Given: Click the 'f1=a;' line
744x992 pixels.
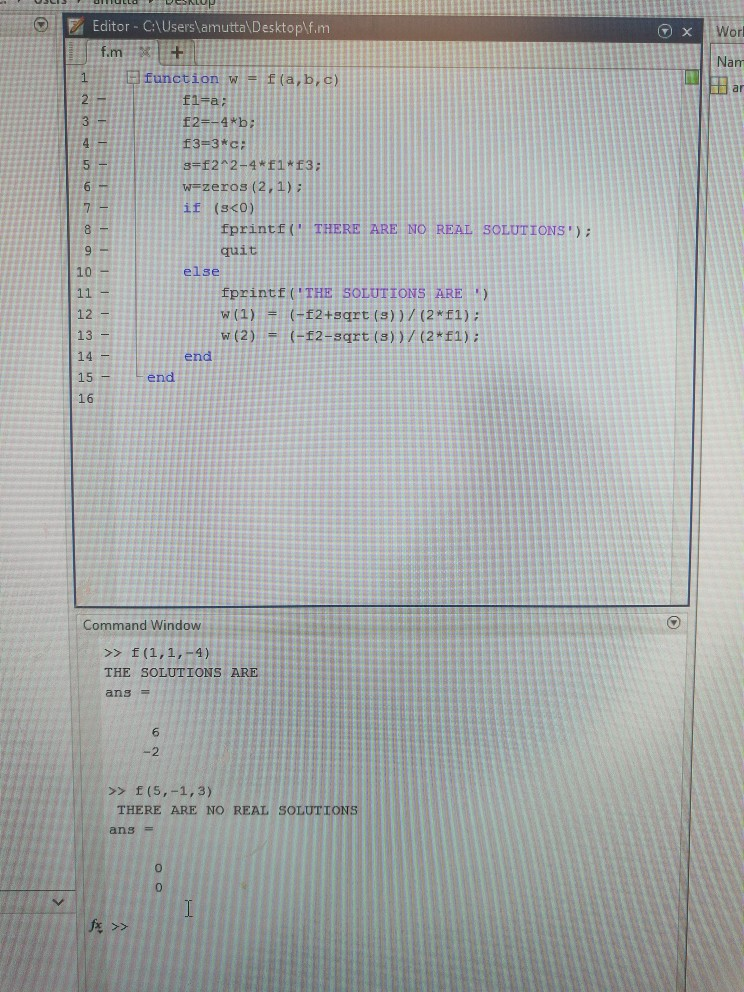Looking at the screenshot, I should (204, 100).
